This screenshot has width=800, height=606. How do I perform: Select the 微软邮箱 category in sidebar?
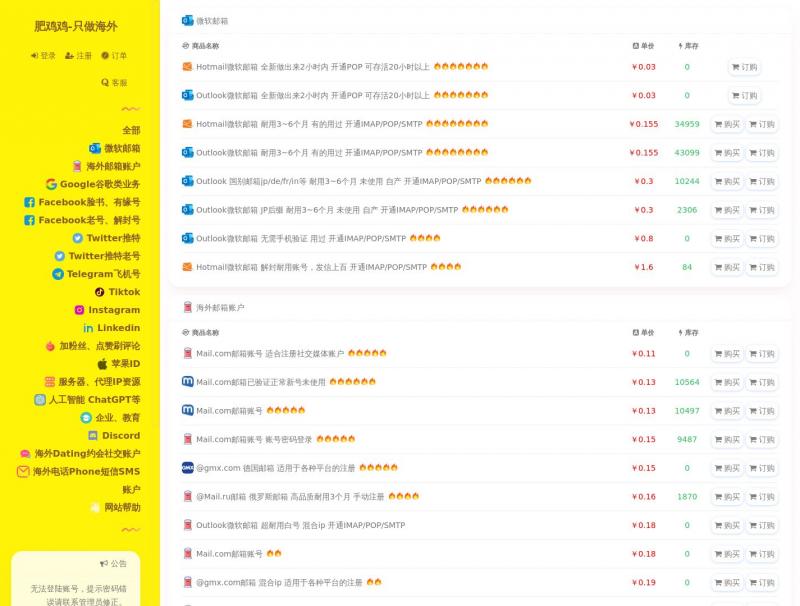coord(122,148)
